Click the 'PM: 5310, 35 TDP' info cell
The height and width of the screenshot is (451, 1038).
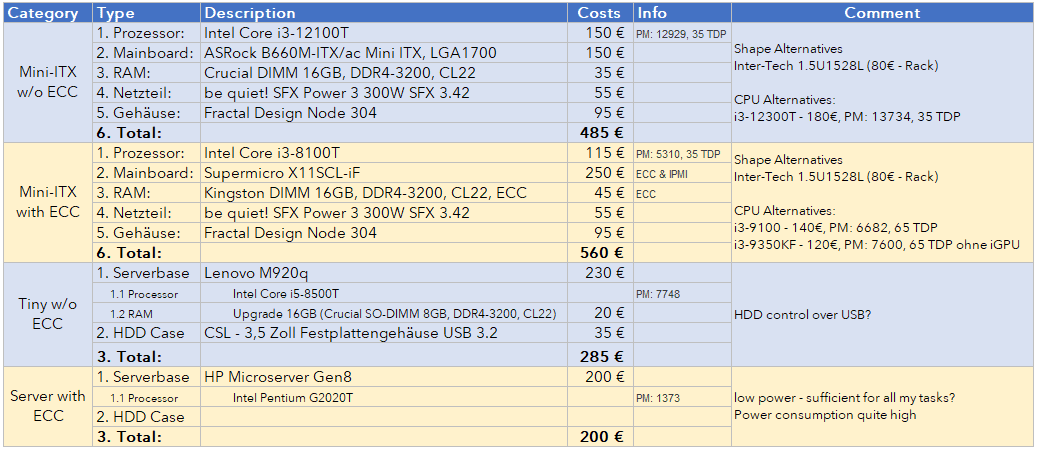682,152
